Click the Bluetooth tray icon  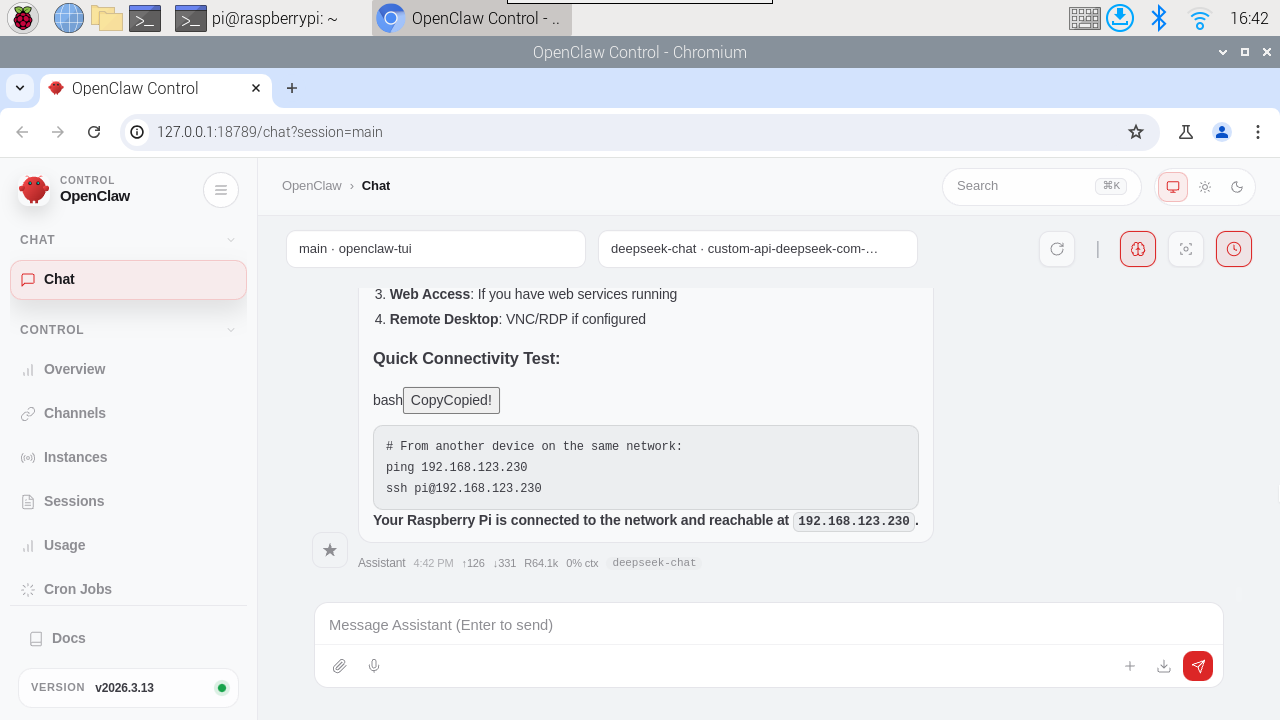(1159, 18)
